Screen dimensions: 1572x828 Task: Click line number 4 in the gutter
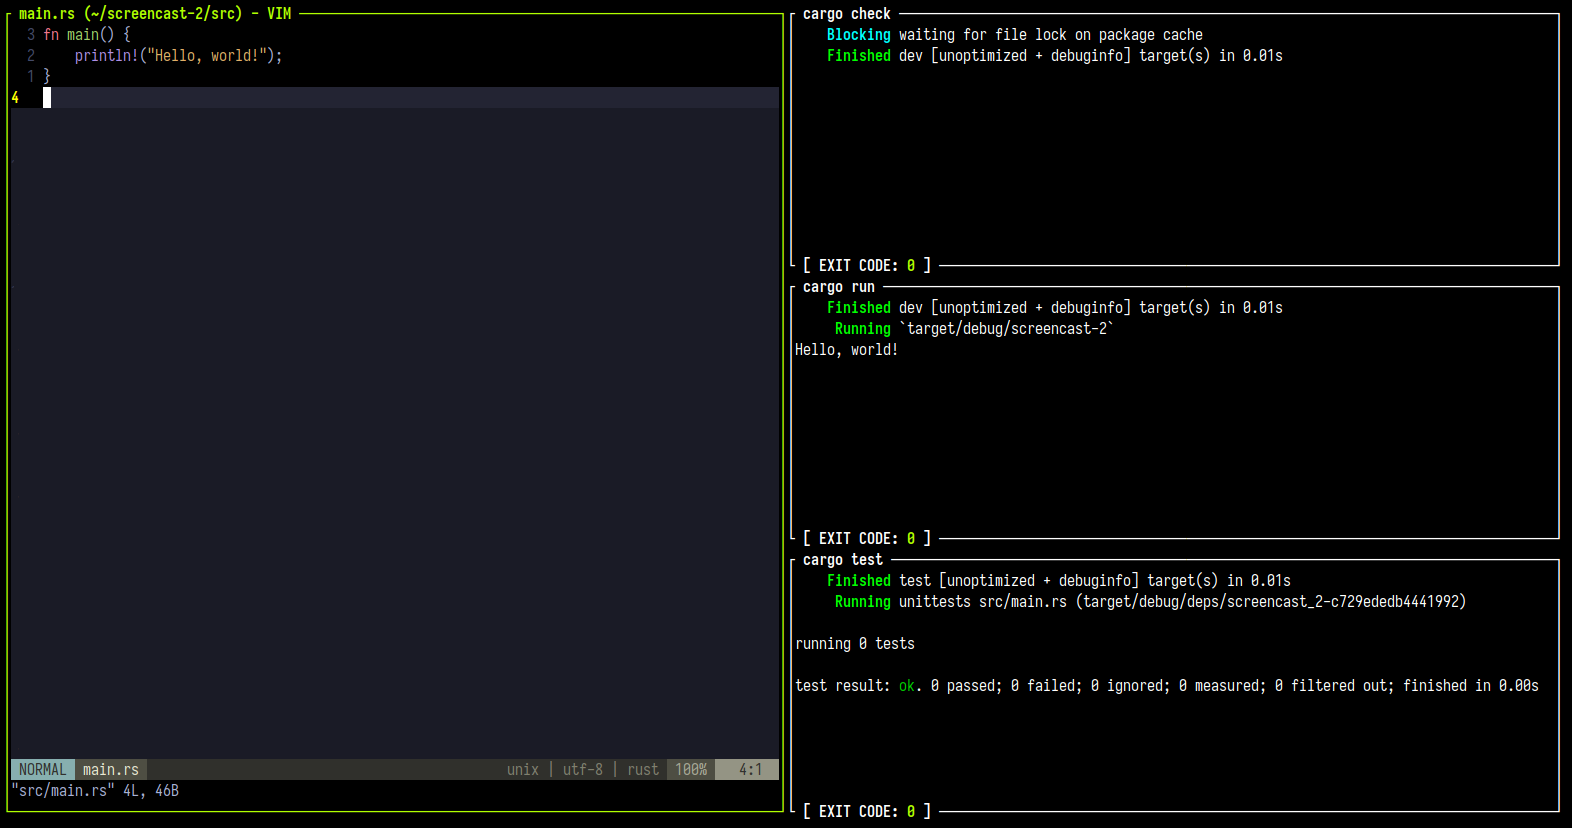[x=15, y=98]
